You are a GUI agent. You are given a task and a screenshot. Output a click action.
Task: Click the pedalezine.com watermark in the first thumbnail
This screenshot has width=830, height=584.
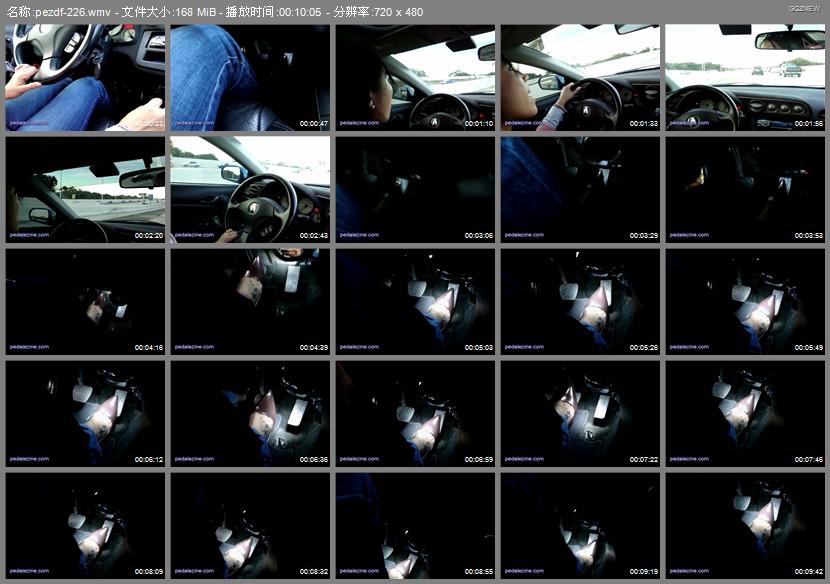click(x=29, y=123)
